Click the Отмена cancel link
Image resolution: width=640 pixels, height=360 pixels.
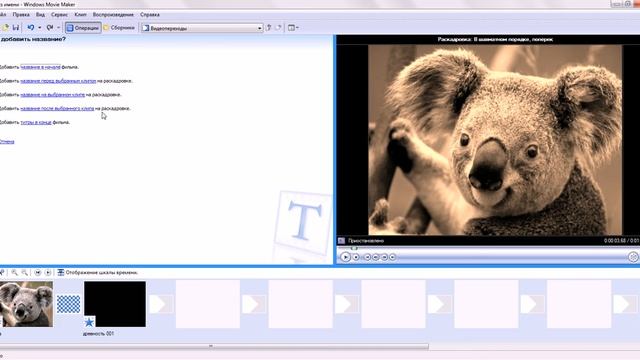pos(7,142)
